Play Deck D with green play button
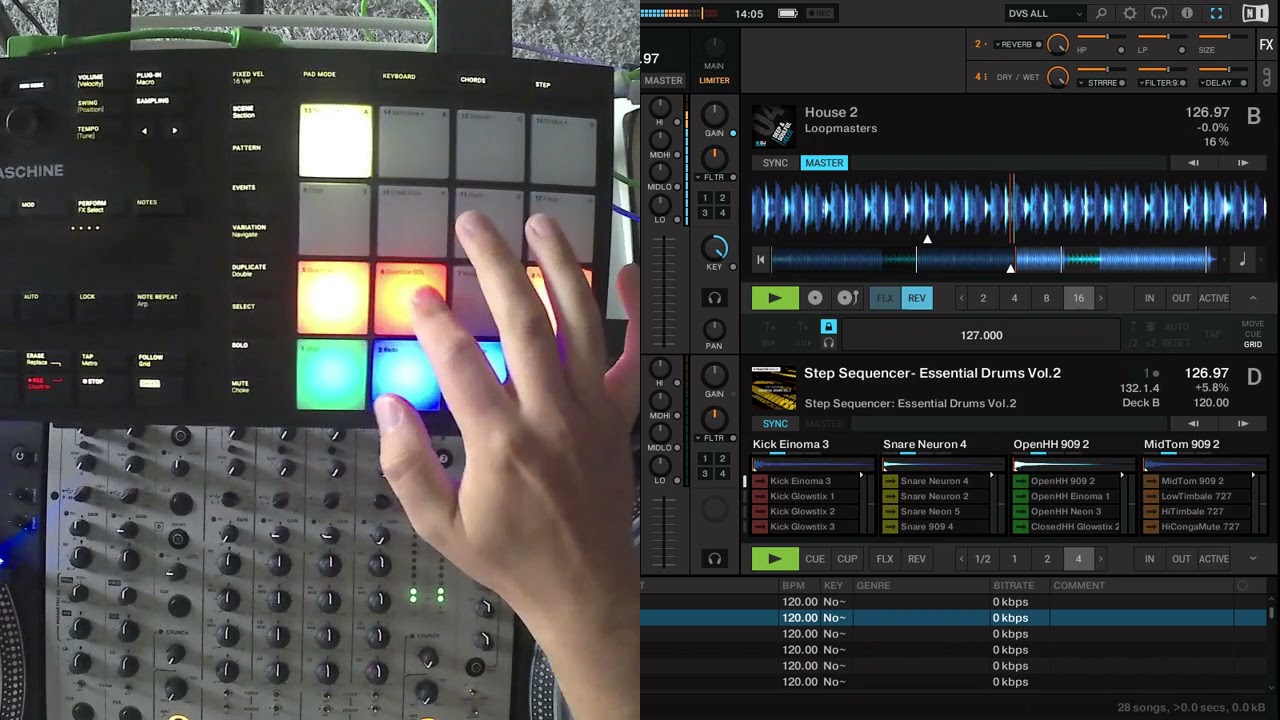Image resolution: width=1280 pixels, height=720 pixels. [x=775, y=559]
